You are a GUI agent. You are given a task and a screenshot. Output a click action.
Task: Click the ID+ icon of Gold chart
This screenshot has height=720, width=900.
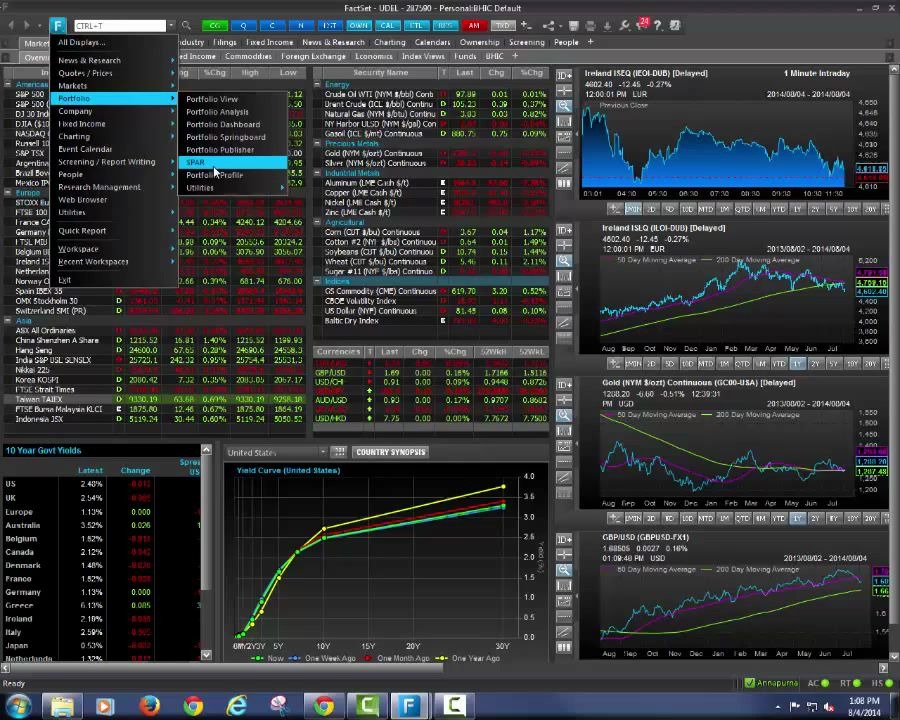click(564, 385)
